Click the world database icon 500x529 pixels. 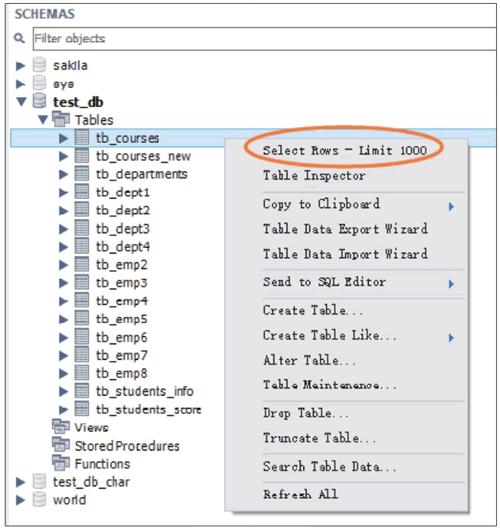[x=39, y=499]
